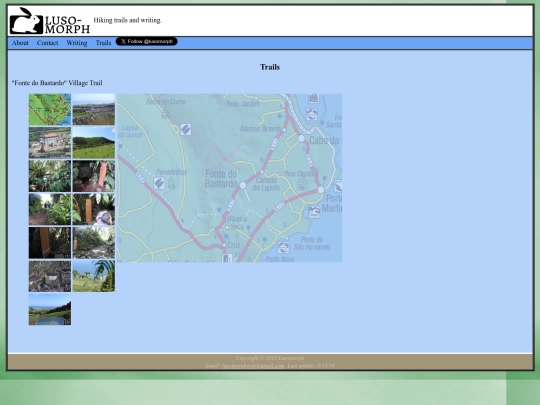
Task: Click the Trails page heading
Action: [270, 67]
